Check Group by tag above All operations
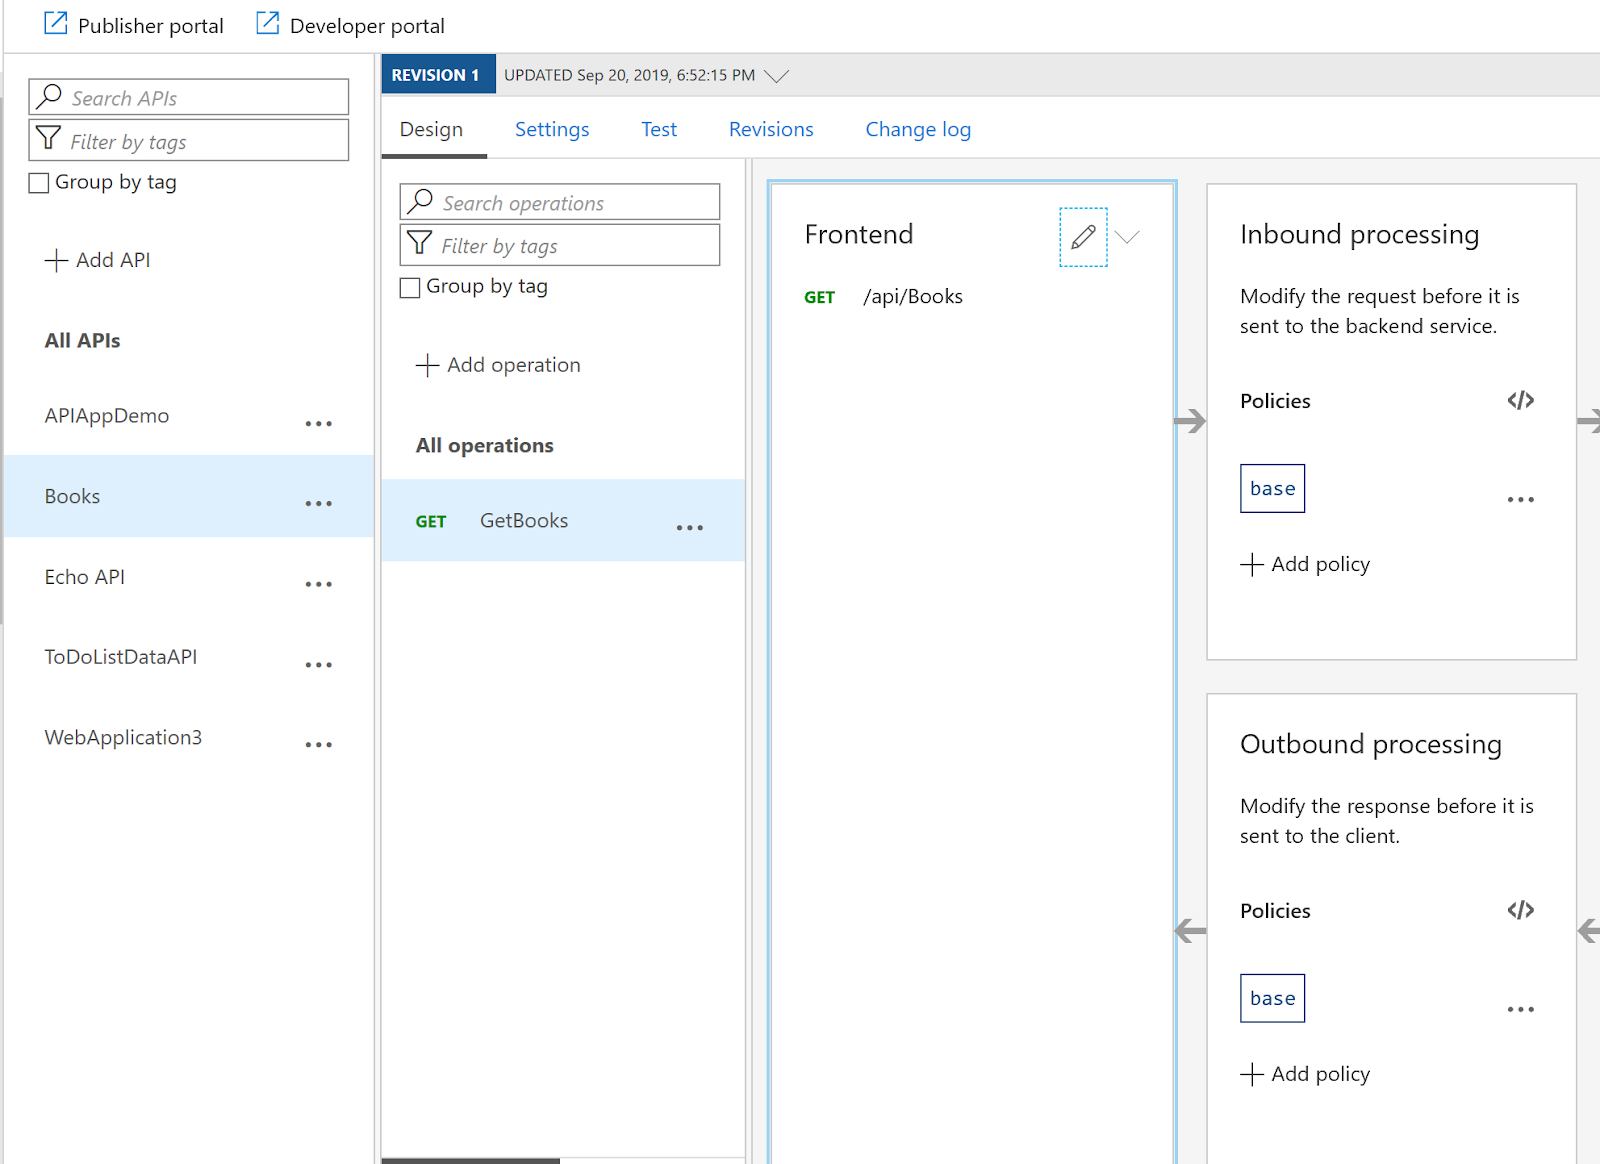The image size is (1600, 1164). [410, 287]
